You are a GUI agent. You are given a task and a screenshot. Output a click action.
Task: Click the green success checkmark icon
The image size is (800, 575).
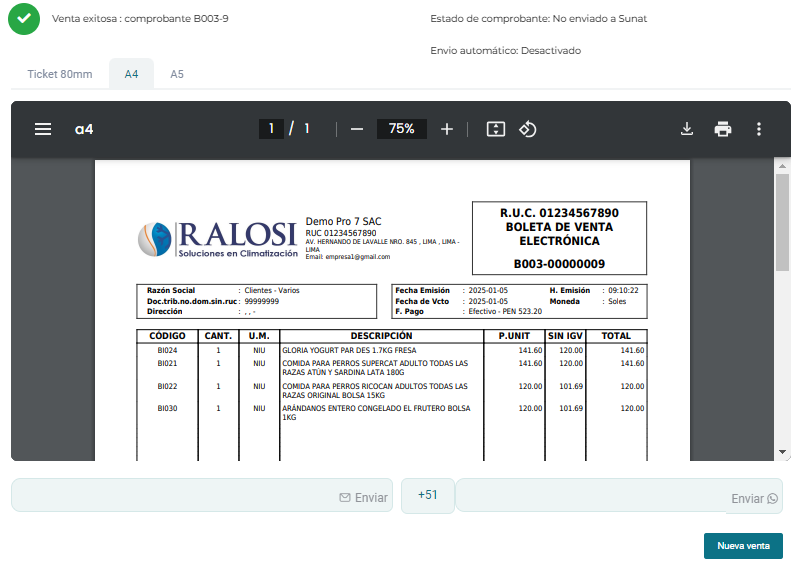coord(24,19)
